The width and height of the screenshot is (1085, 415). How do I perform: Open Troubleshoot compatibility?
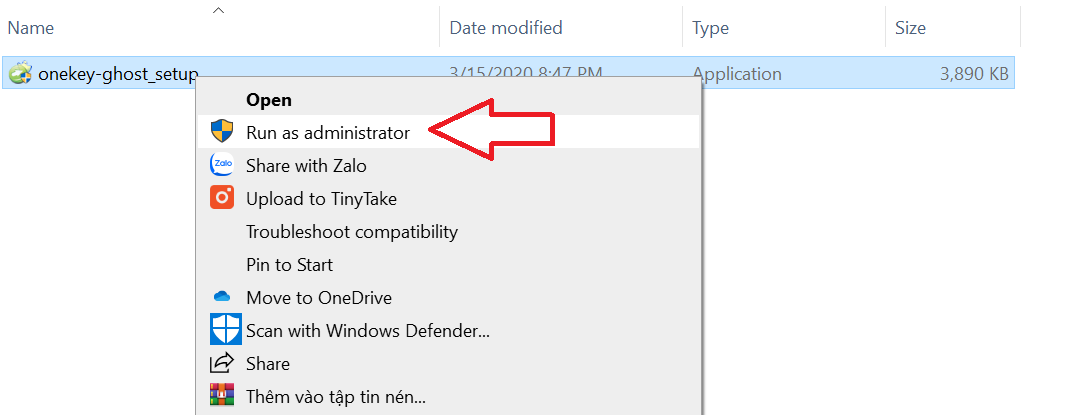point(352,231)
